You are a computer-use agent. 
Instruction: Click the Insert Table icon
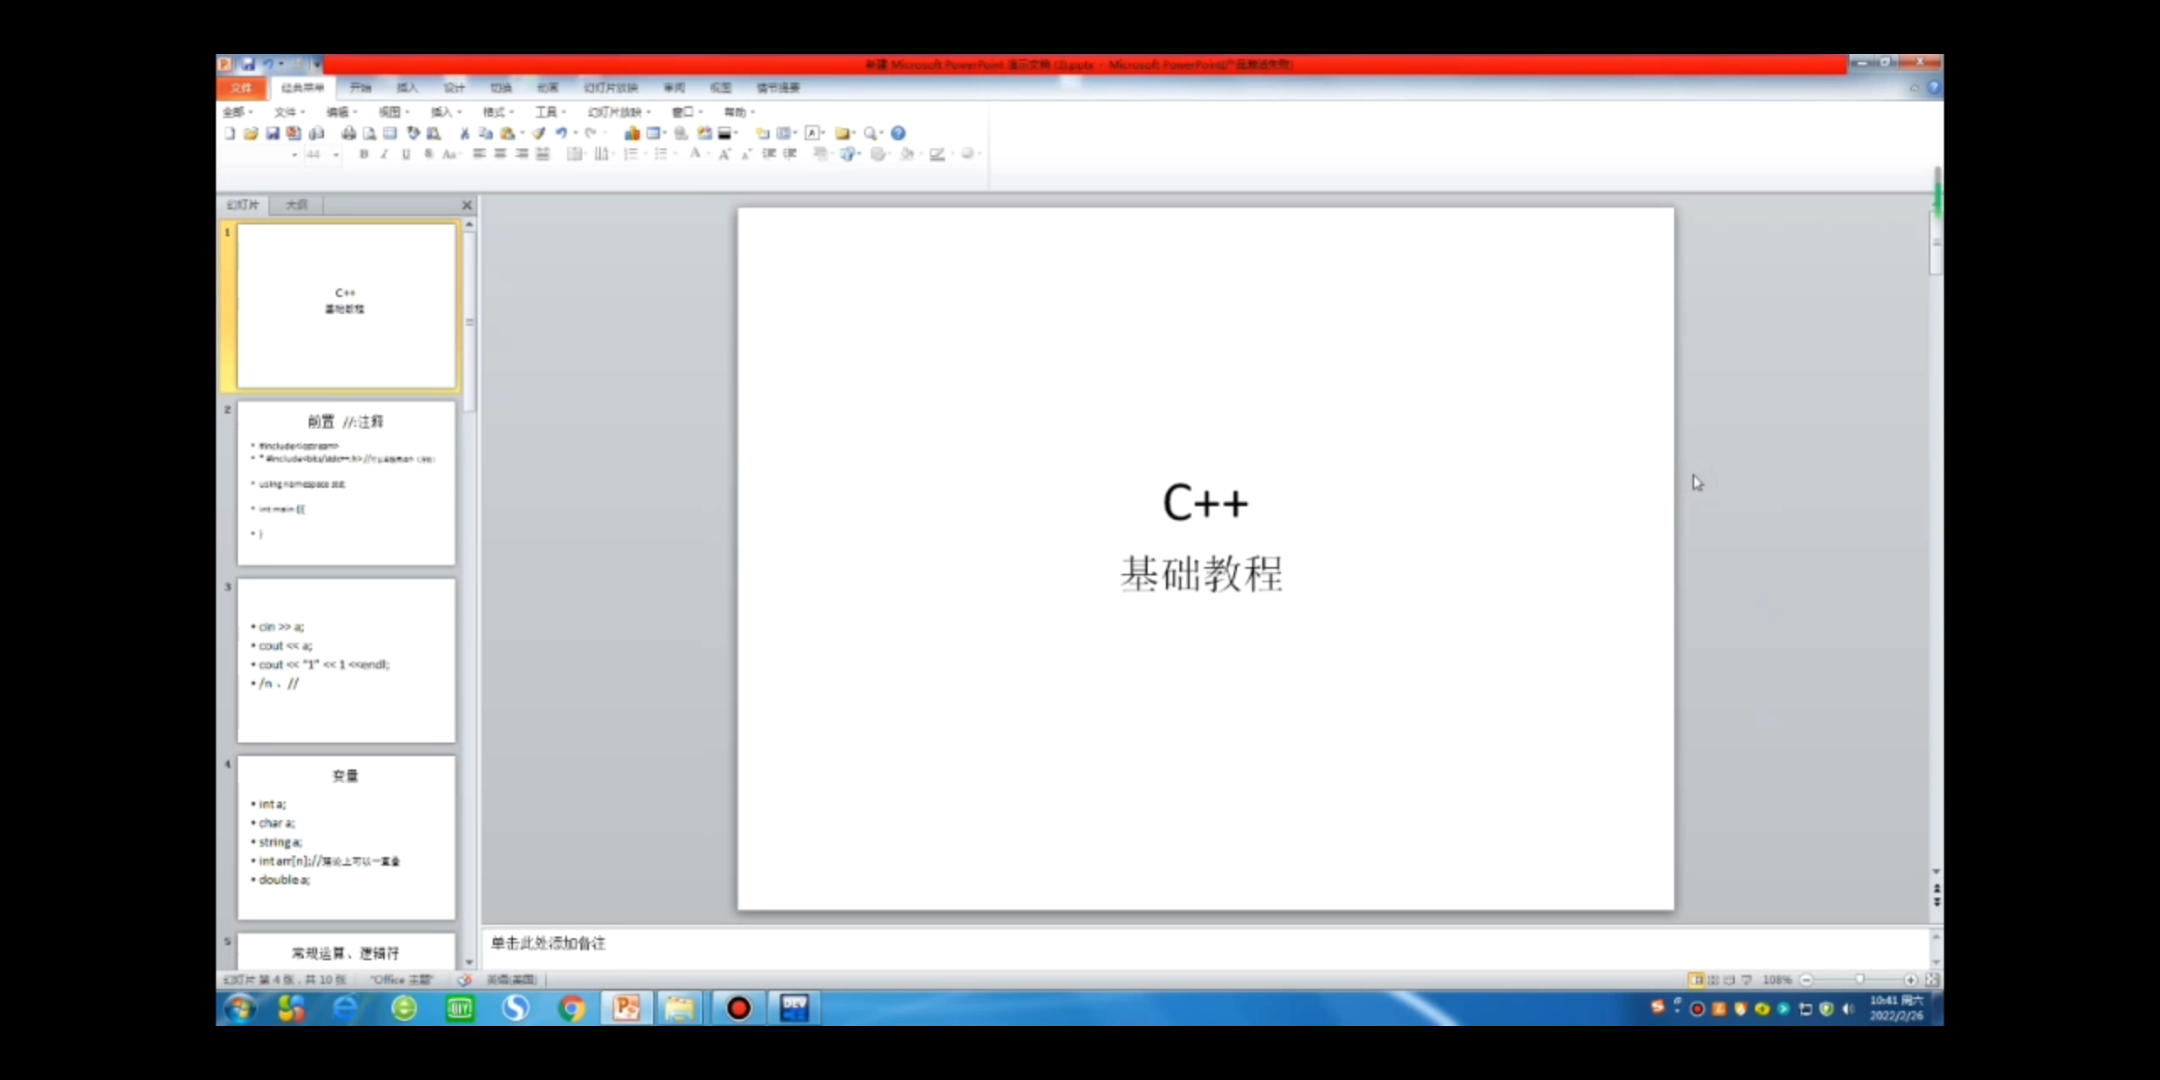tap(653, 133)
